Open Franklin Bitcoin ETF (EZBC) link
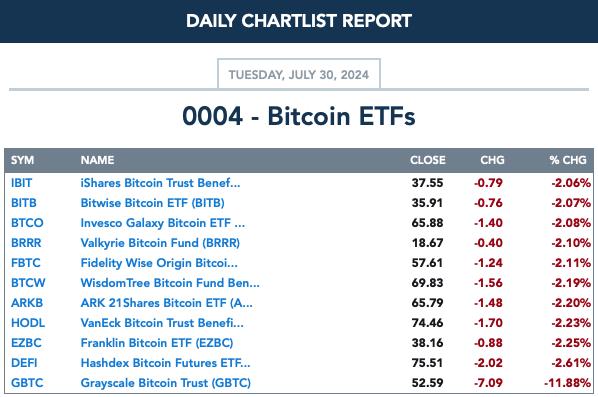The height and width of the screenshot is (397, 598). tap(156, 342)
